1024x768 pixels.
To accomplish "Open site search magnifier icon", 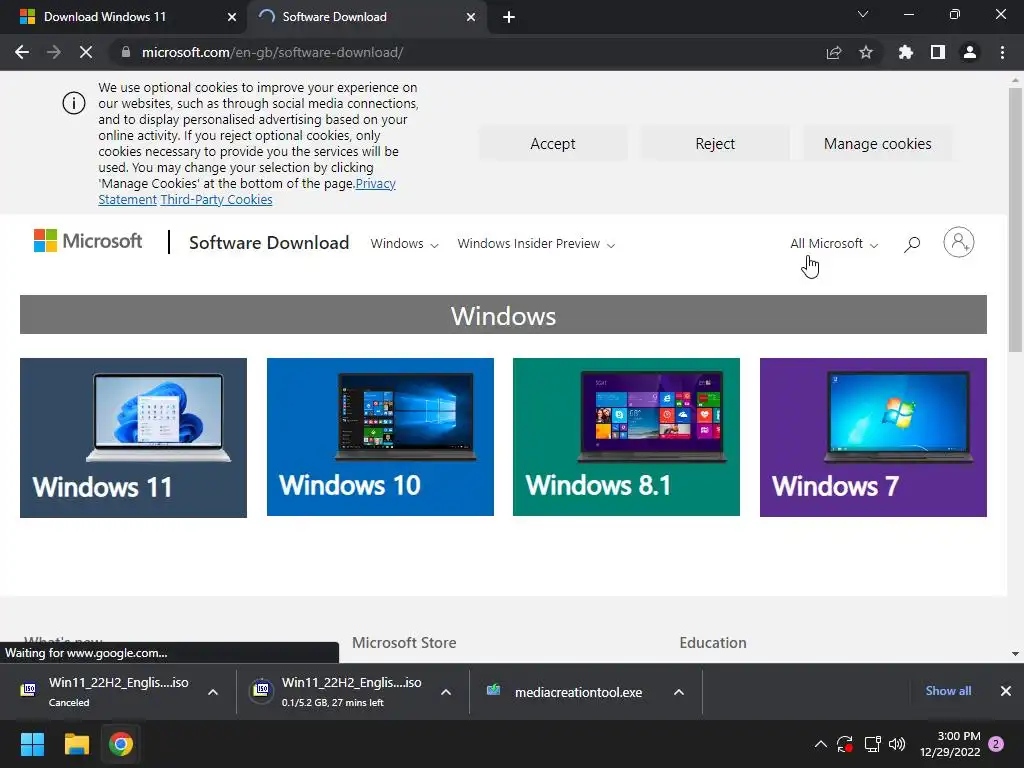I will click(912, 244).
